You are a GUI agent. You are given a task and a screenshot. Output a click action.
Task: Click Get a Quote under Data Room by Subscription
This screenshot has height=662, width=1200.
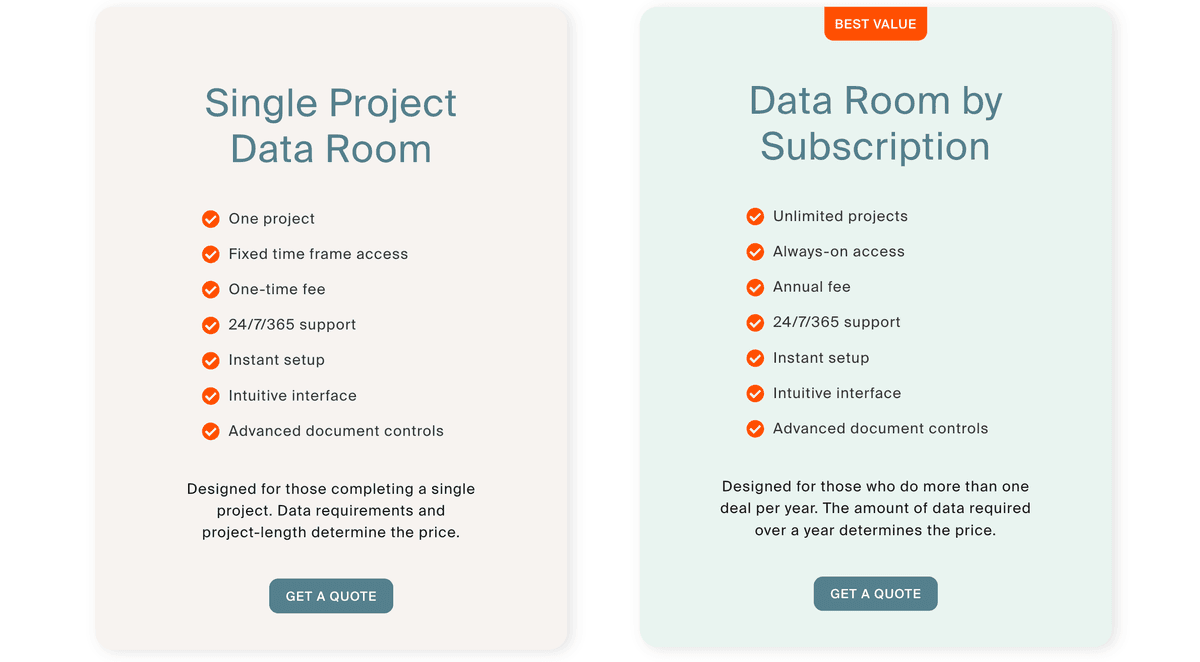[875, 594]
